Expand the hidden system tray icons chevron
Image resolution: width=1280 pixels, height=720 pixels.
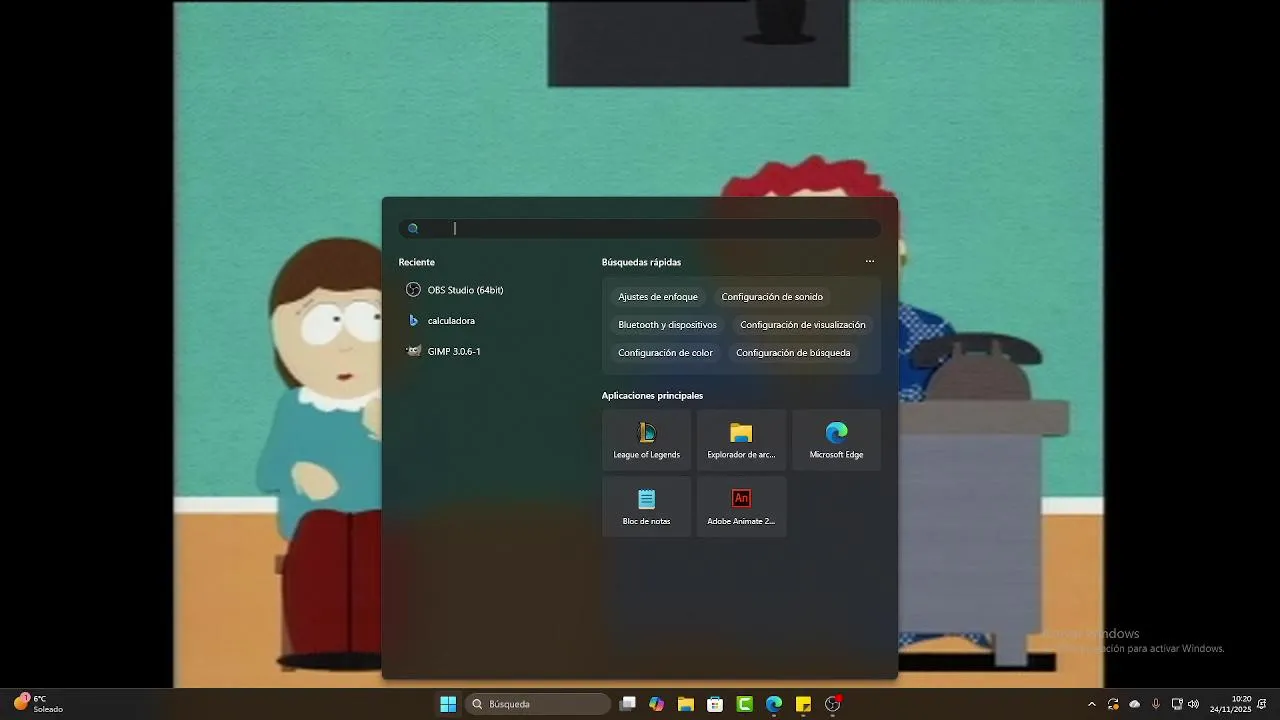coord(1092,704)
